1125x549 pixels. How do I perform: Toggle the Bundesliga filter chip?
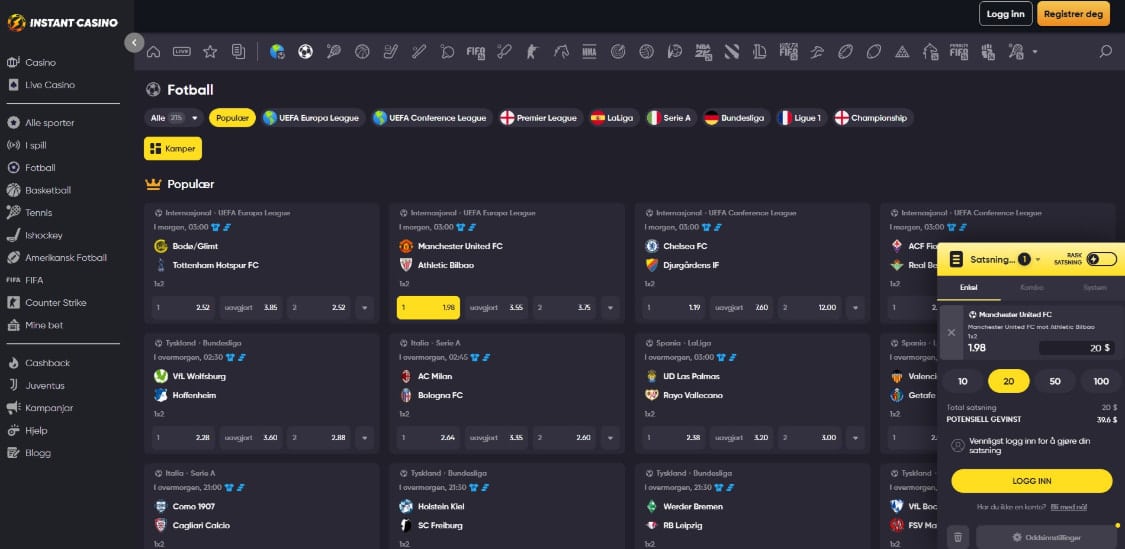[735, 118]
